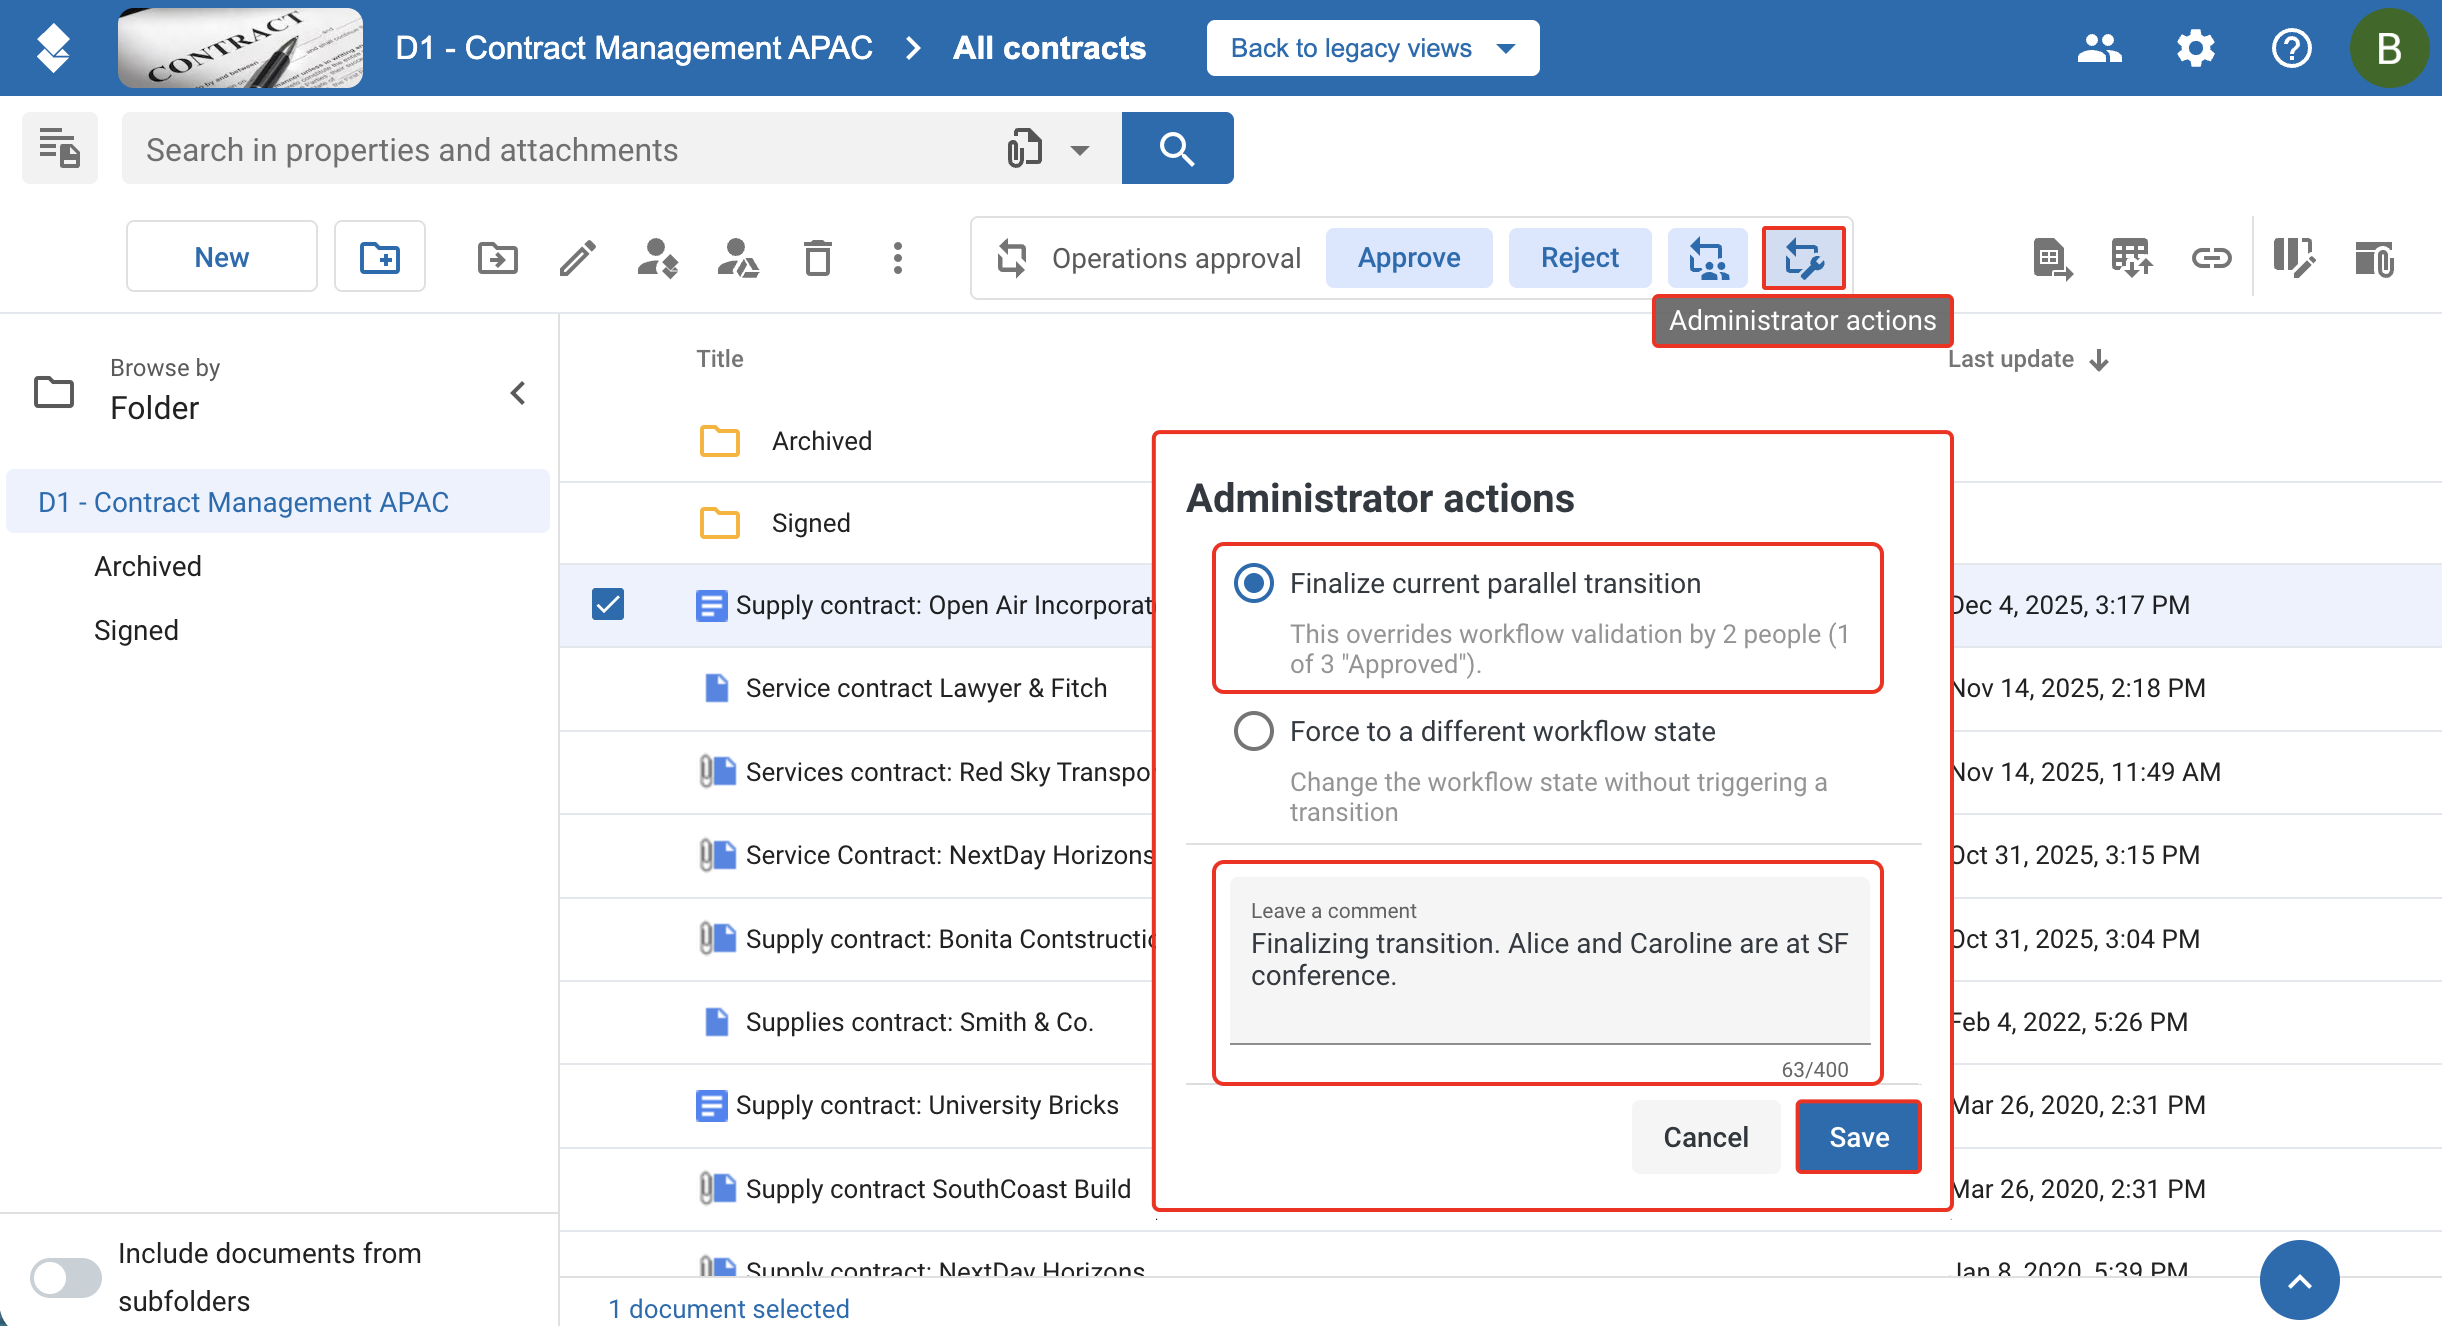
Task: Select Signed in the folder tree
Action: (x=136, y=630)
